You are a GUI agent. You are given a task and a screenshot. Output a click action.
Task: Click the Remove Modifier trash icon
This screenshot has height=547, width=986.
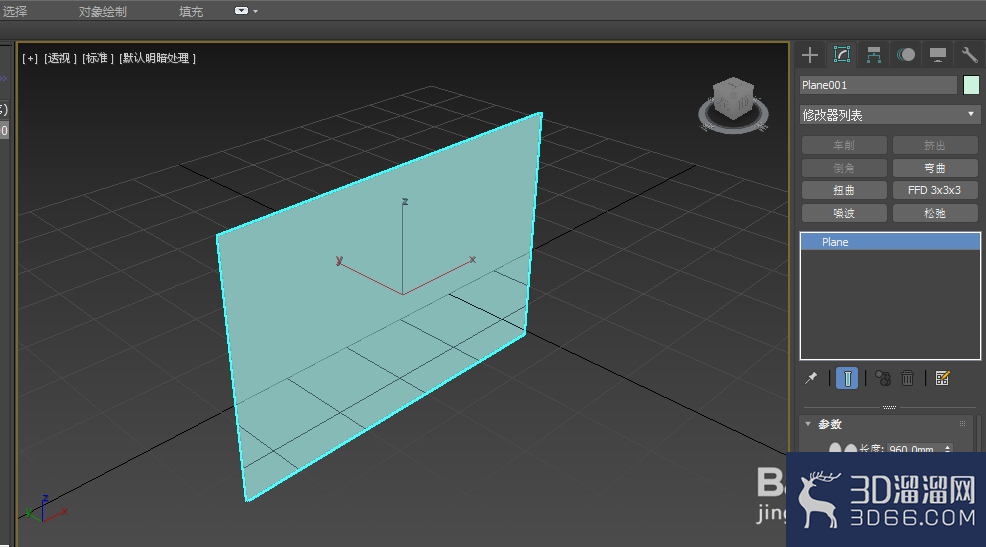click(x=907, y=378)
